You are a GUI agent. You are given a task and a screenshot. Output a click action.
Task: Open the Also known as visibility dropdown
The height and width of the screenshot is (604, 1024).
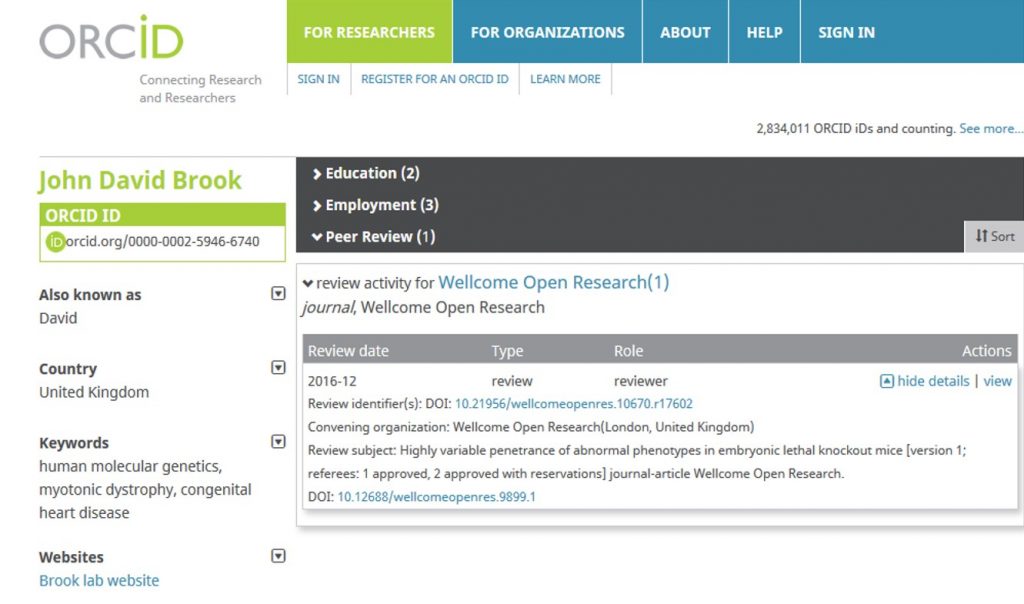tap(278, 294)
